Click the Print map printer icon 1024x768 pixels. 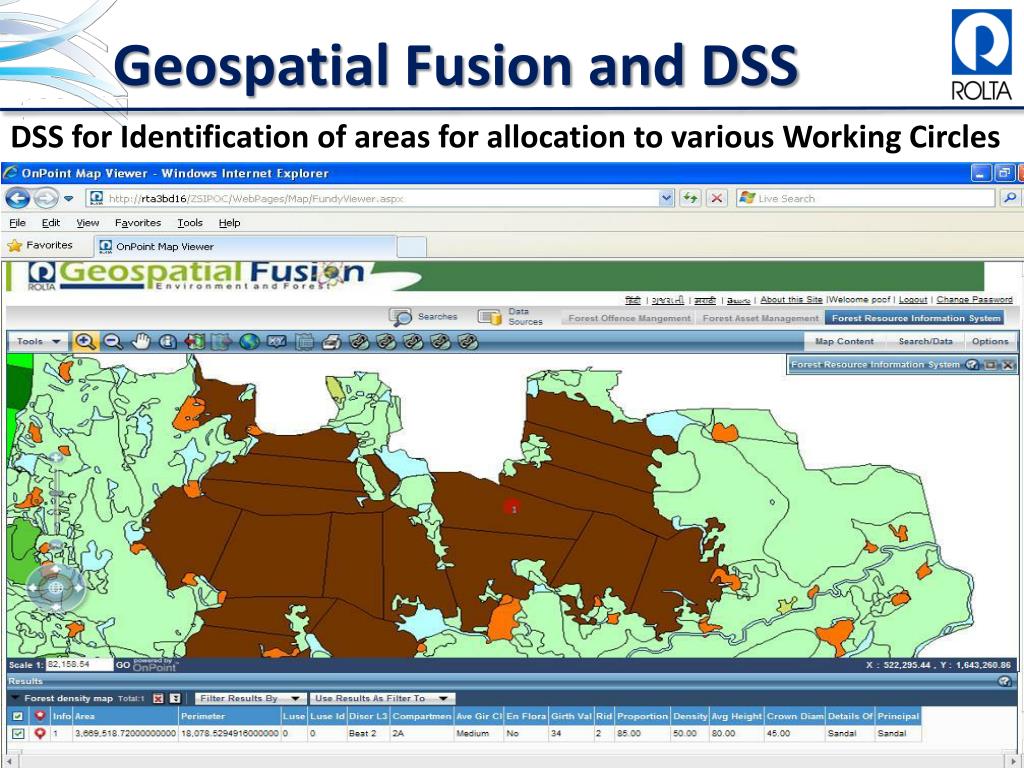click(331, 342)
